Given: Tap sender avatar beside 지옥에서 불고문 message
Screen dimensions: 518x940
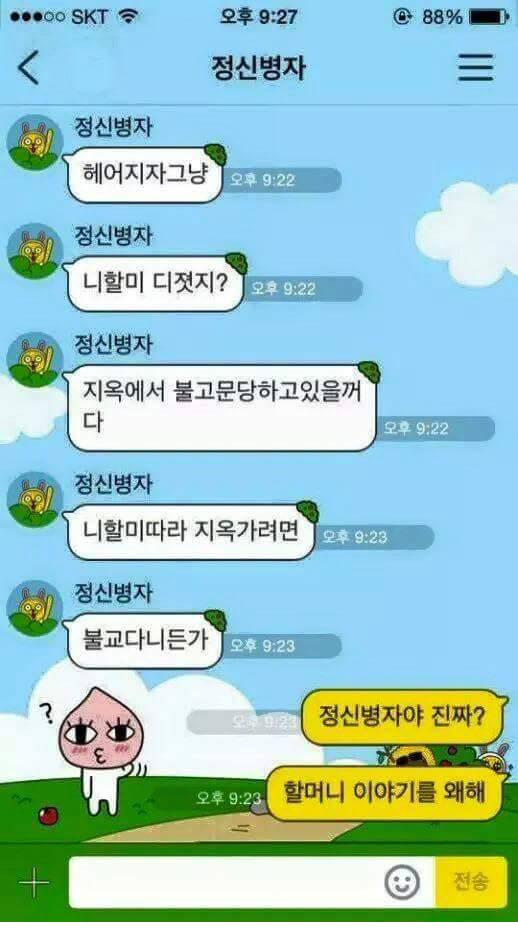Looking at the screenshot, I should [x=34, y=360].
